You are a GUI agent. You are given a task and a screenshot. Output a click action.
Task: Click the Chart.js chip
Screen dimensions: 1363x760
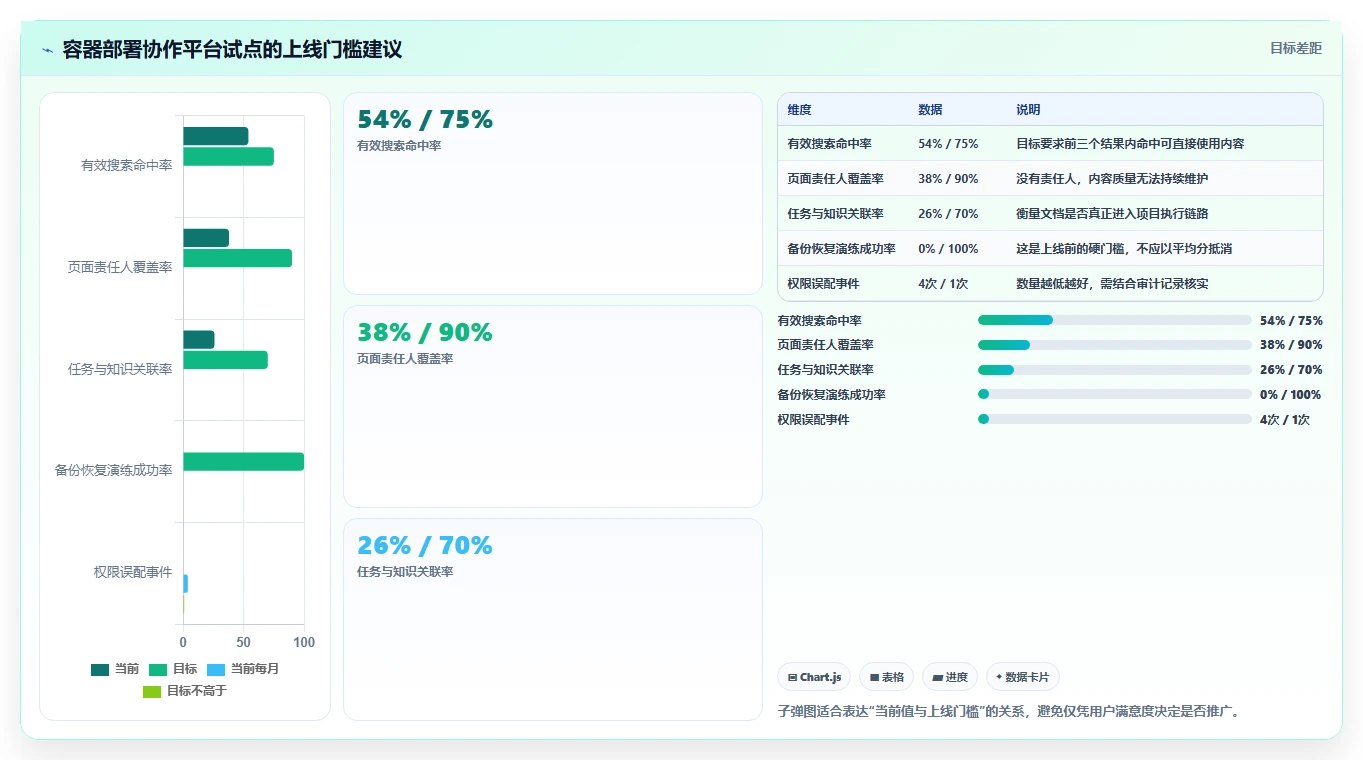click(x=814, y=677)
